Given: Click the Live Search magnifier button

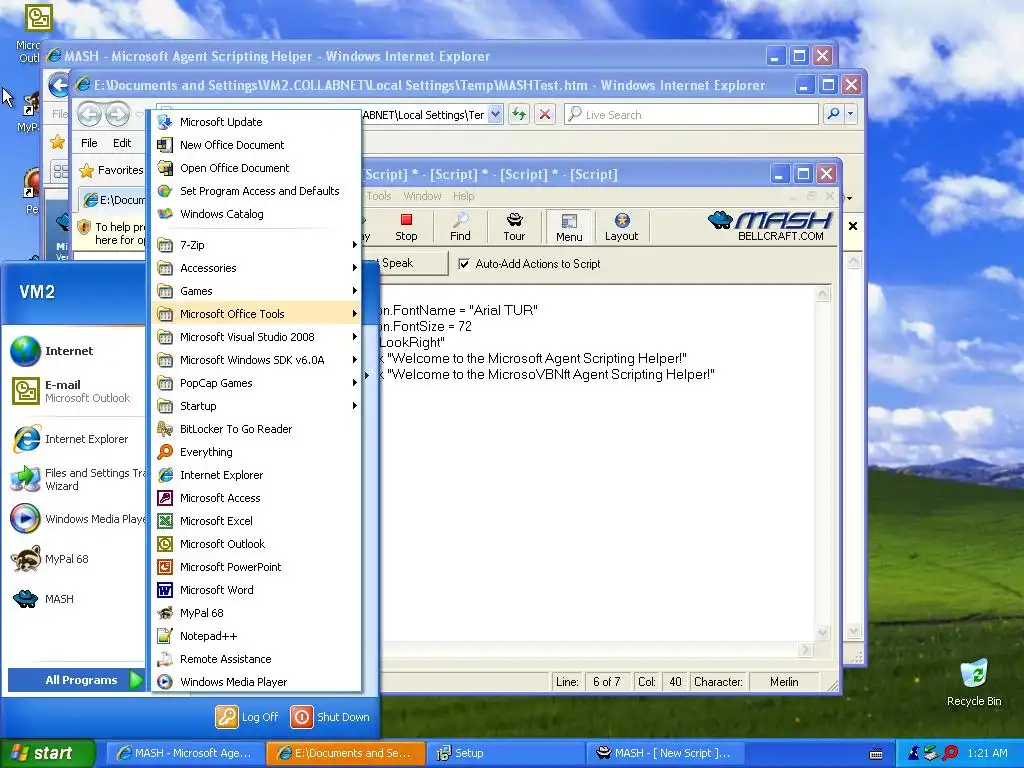Looking at the screenshot, I should point(833,114).
